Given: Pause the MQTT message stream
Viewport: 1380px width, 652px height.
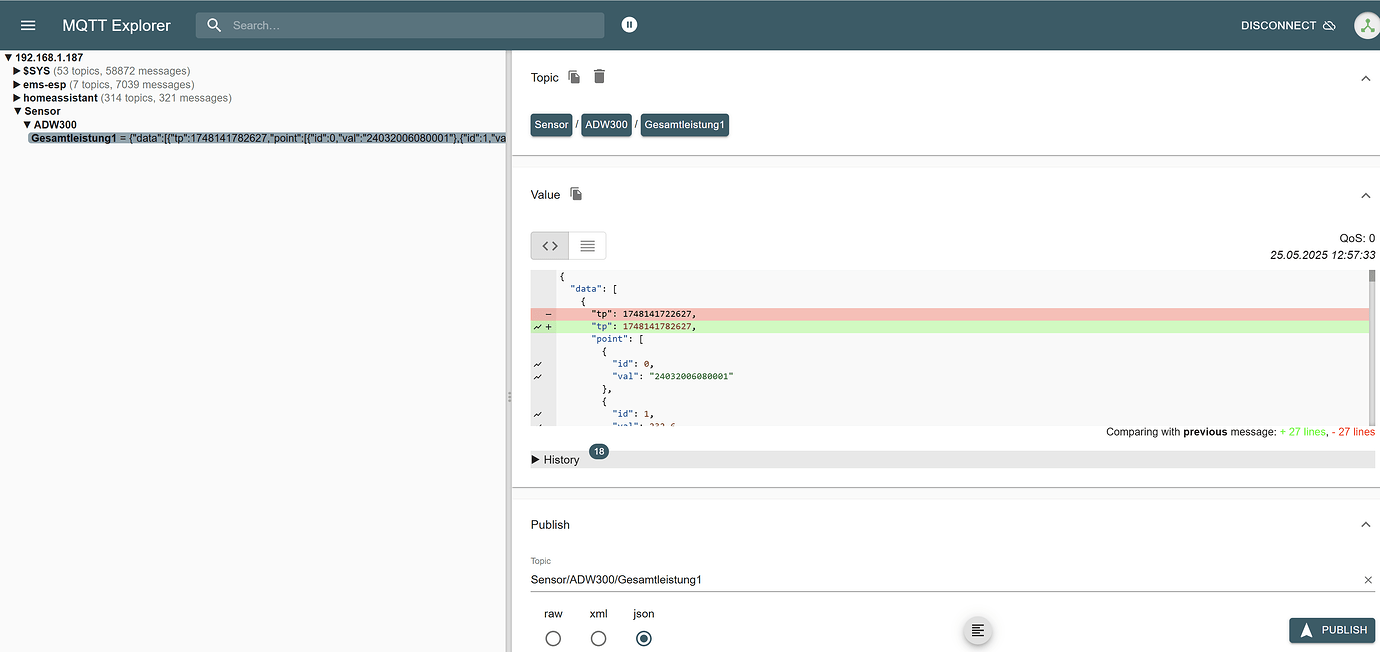Looking at the screenshot, I should click(629, 24).
